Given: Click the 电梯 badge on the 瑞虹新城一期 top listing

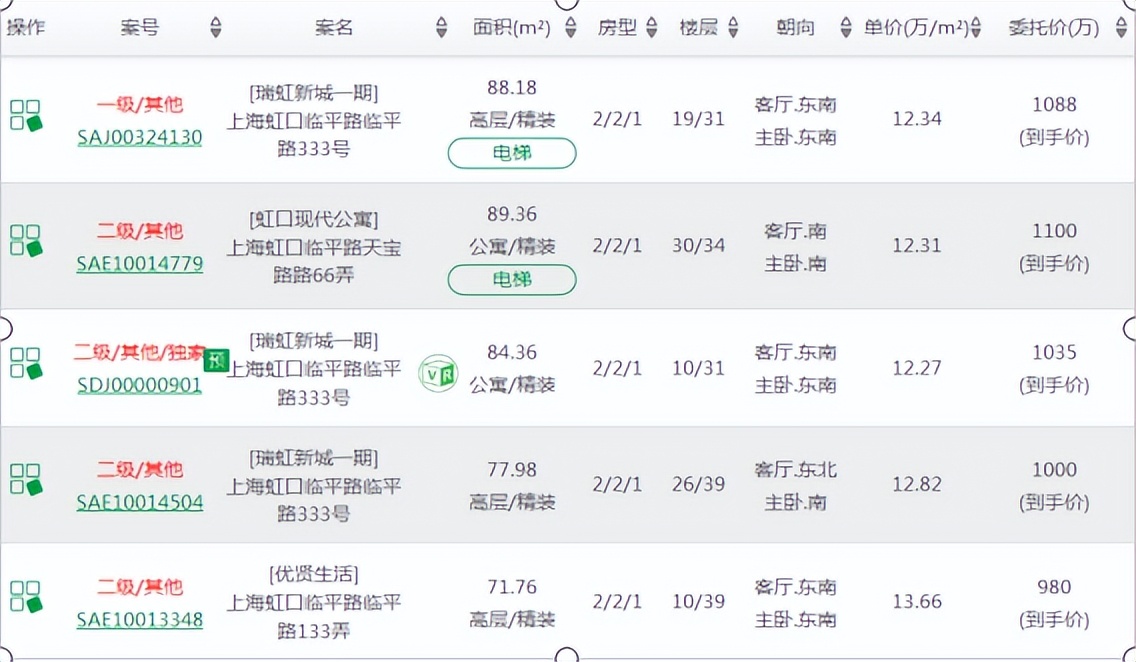Looking at the screenshot, I should pos(511,154).
